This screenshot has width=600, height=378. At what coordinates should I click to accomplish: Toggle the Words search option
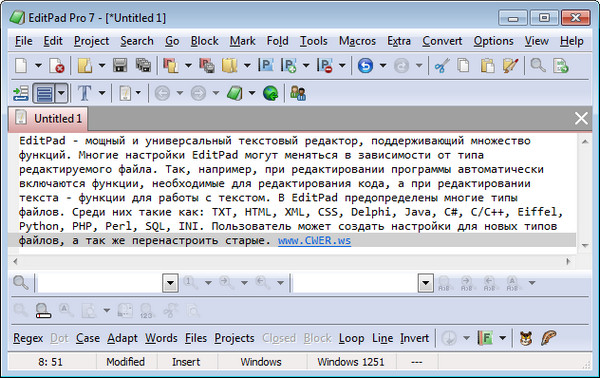[x=161, y=338]
